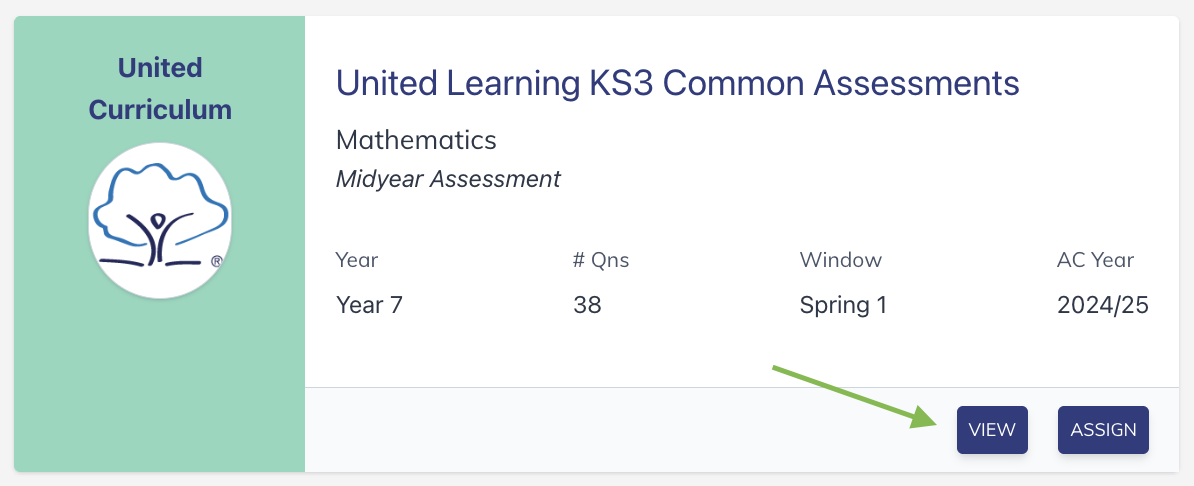Viewport: 1194px width, 486px height.
Task: Click the VIEW button
Action: pos(992,430)
